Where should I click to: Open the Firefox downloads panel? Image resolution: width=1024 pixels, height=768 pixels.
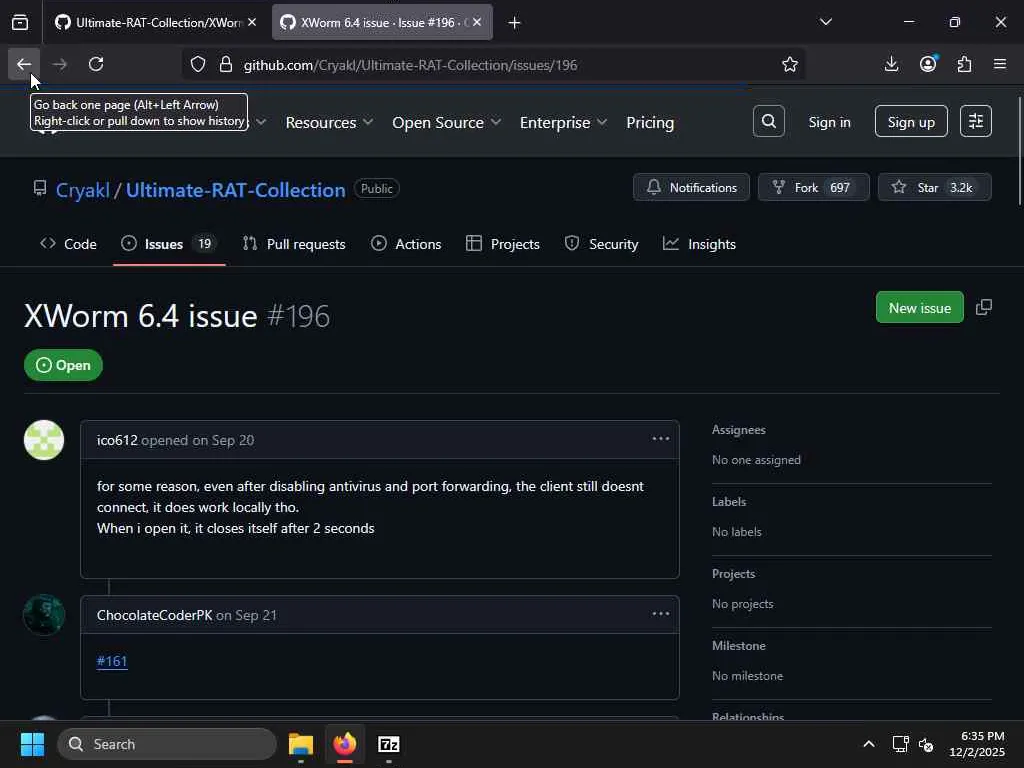click(891, 64)
